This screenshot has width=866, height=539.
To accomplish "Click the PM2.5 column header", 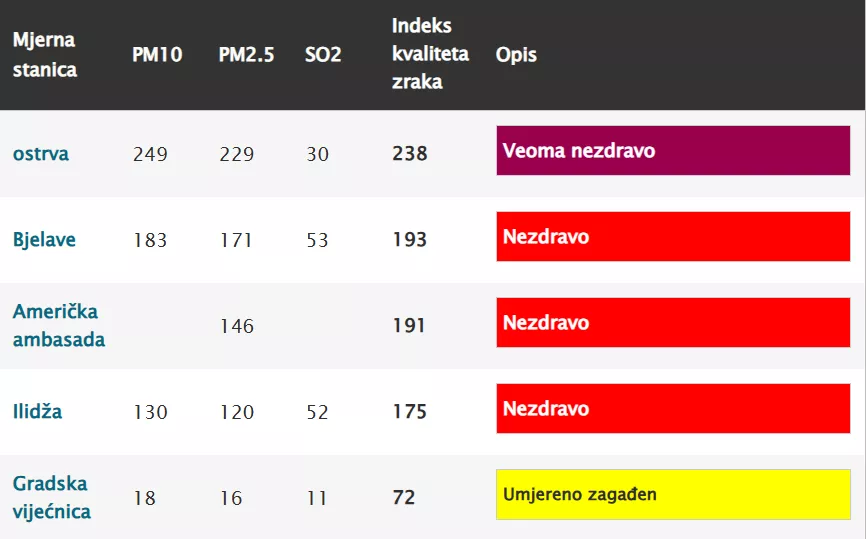I will [245, 55].
